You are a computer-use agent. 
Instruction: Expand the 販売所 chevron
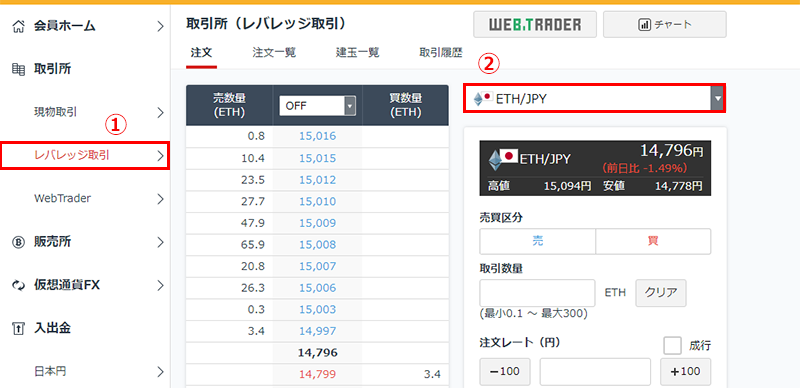tap(160, 242)
